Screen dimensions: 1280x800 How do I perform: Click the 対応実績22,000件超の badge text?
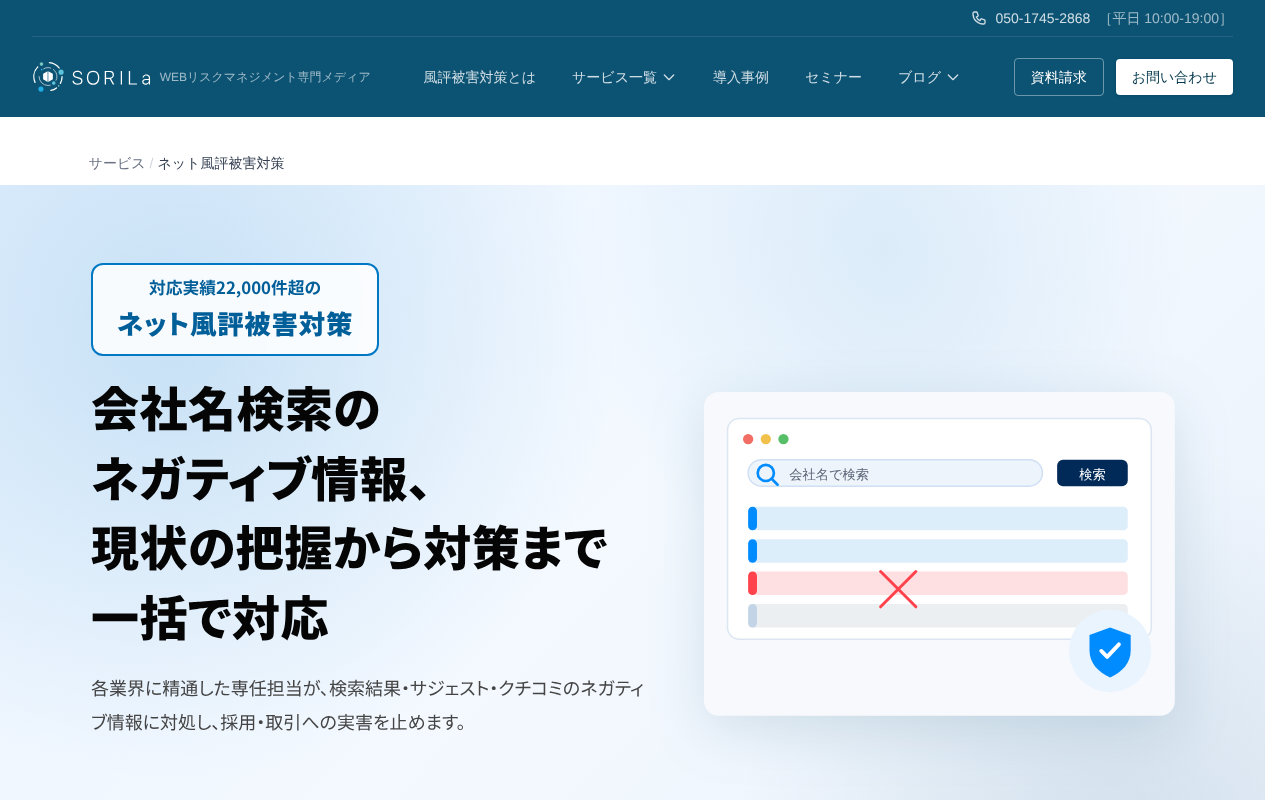tap(235, 288)
